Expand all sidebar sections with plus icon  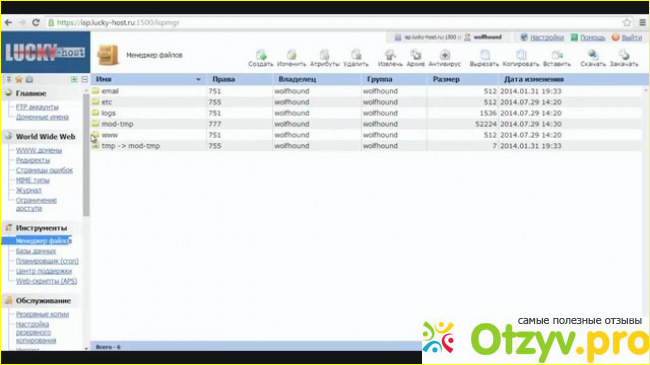(x=74, y=79)
